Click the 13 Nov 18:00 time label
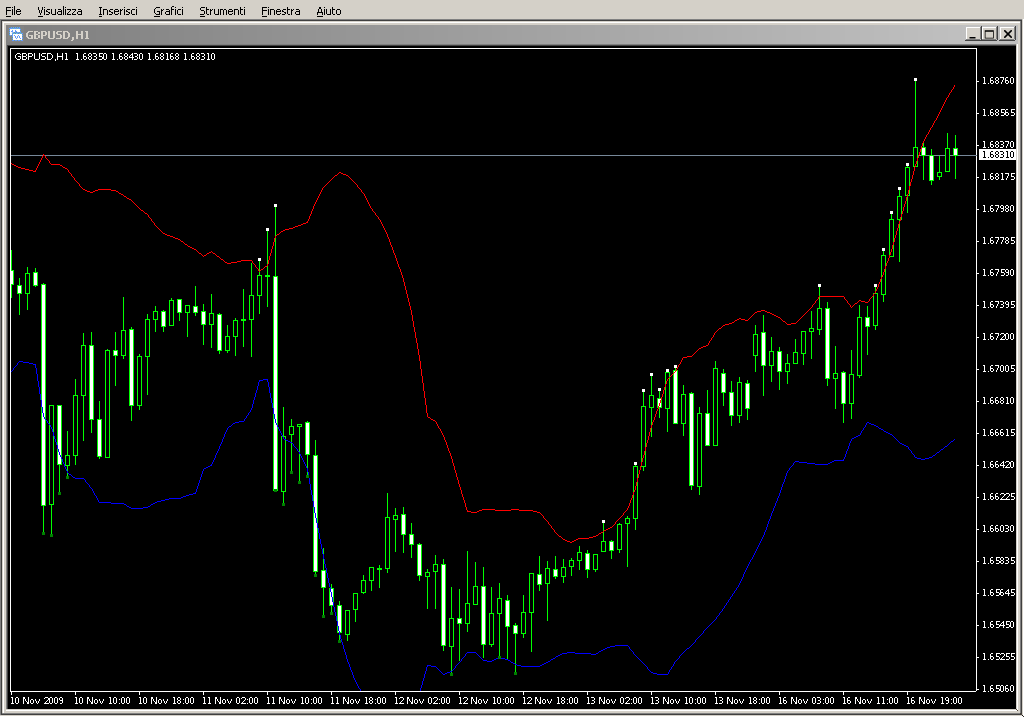 pos(742,701)
